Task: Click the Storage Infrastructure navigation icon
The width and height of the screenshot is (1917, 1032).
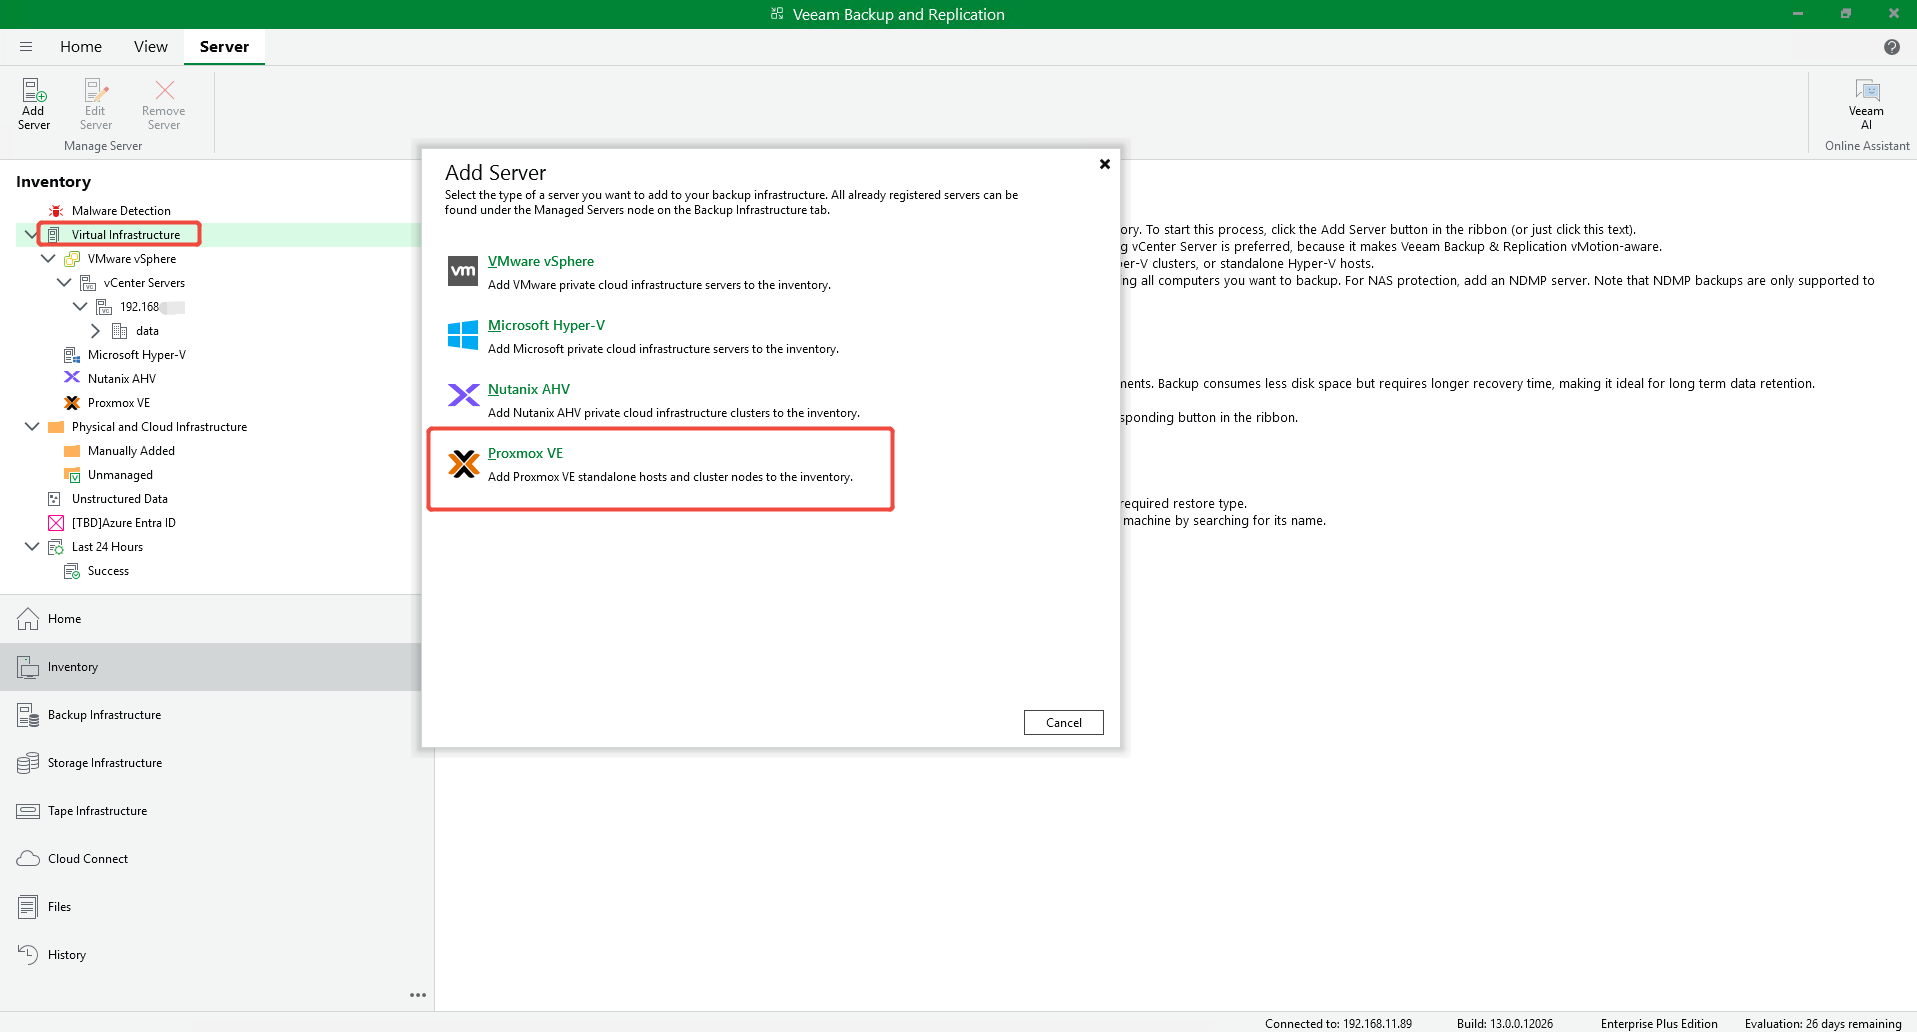Action: pyautogui.click(x=28, y=763)
